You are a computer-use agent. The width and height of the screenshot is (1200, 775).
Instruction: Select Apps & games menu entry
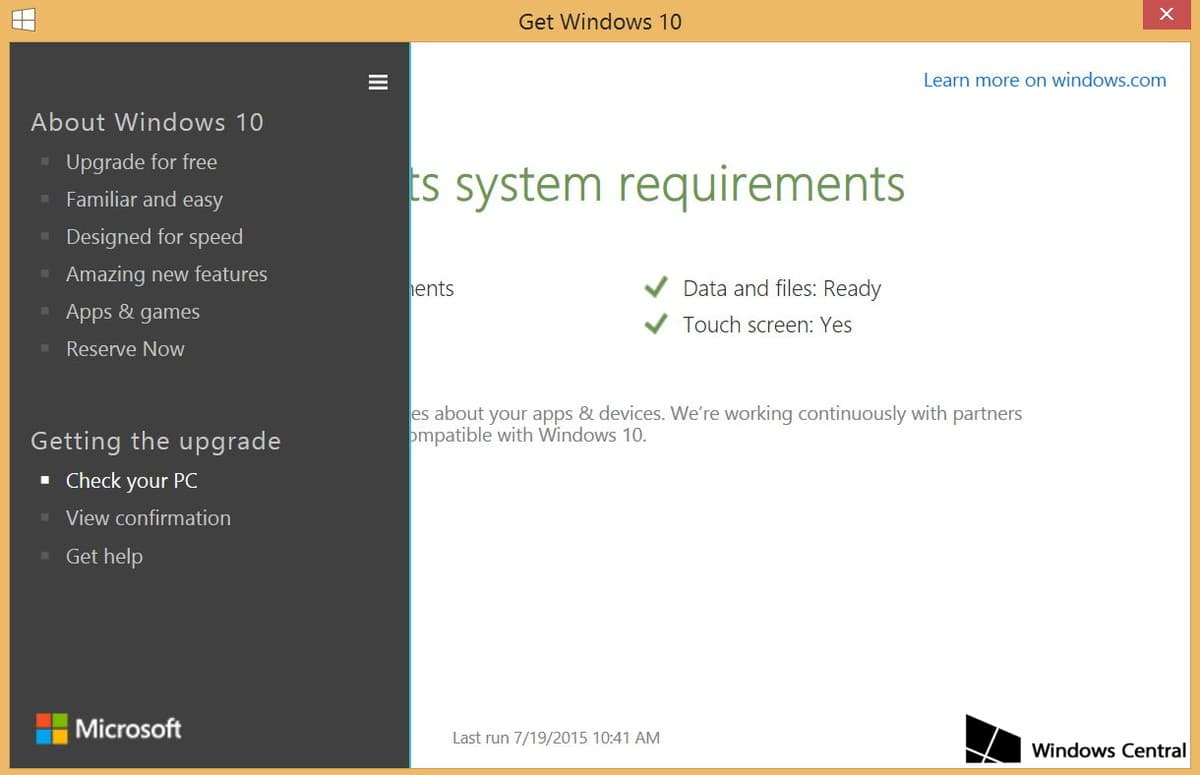coord(133,312)
